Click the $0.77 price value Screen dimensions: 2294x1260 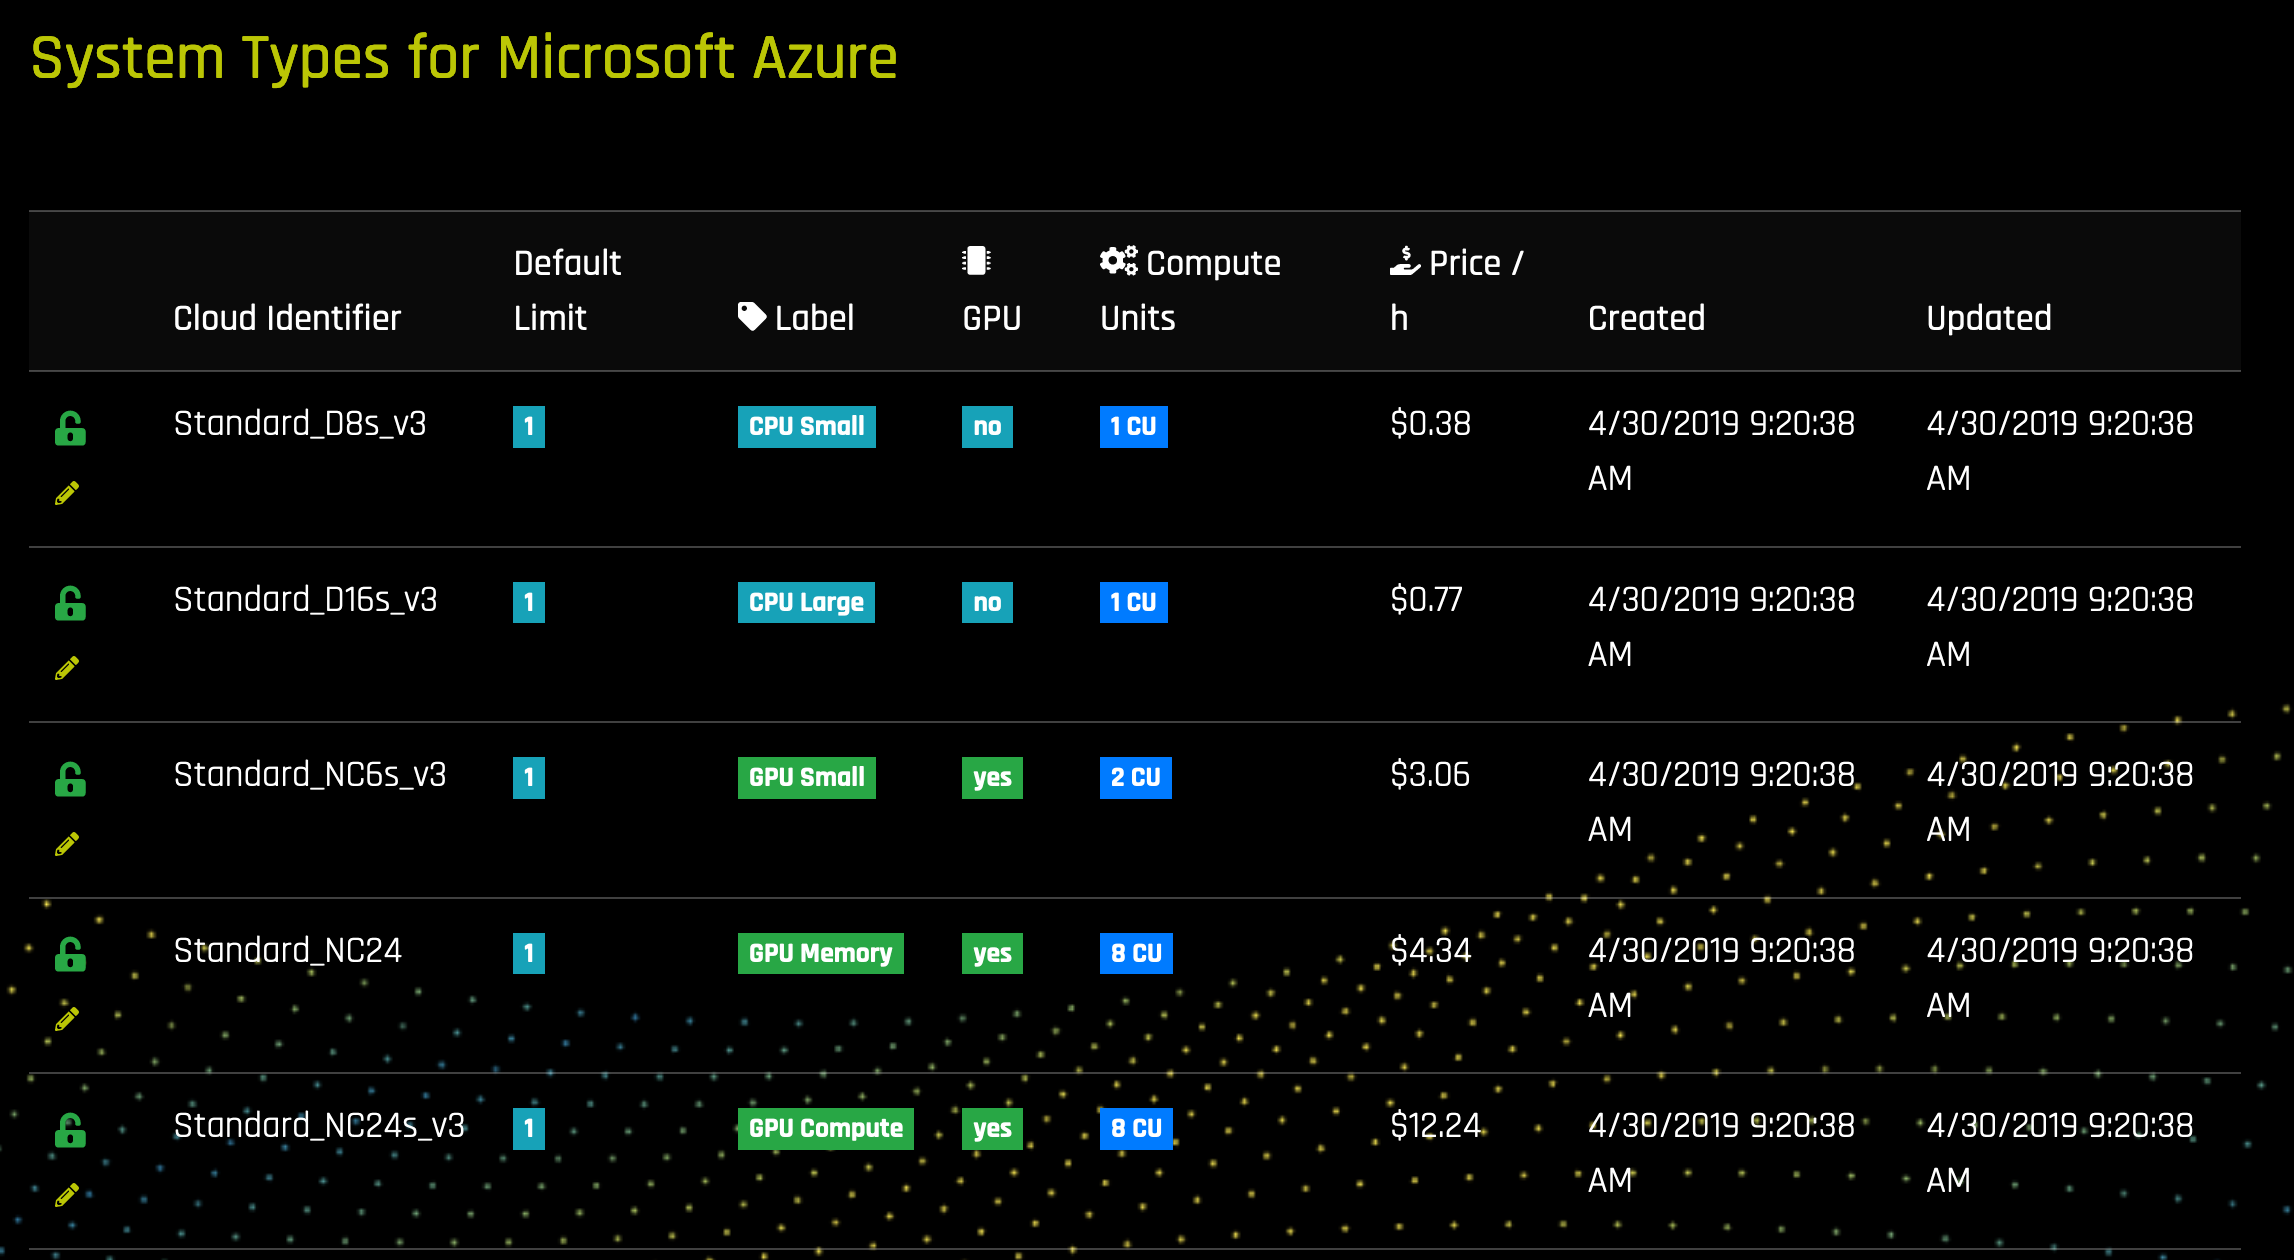(1426, 600)
